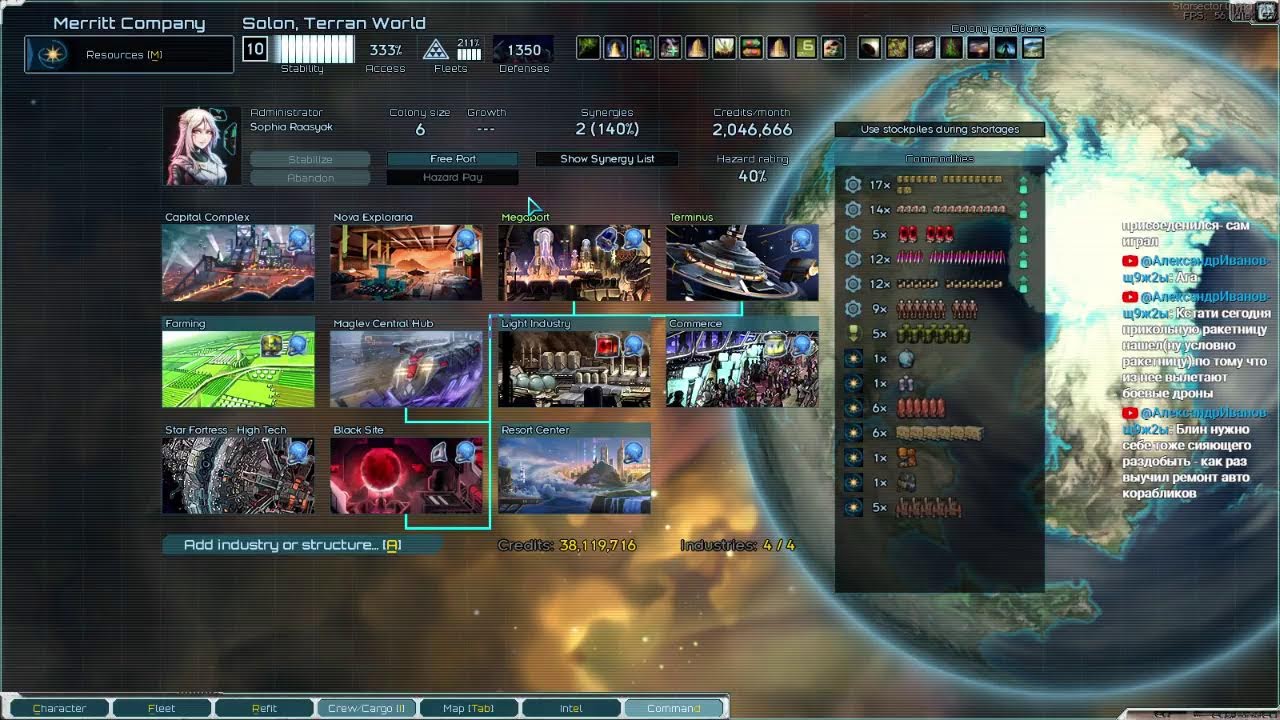
Task: Select the green leafy plant market icon
Action: pyautogui.click(x=588, y=47)
